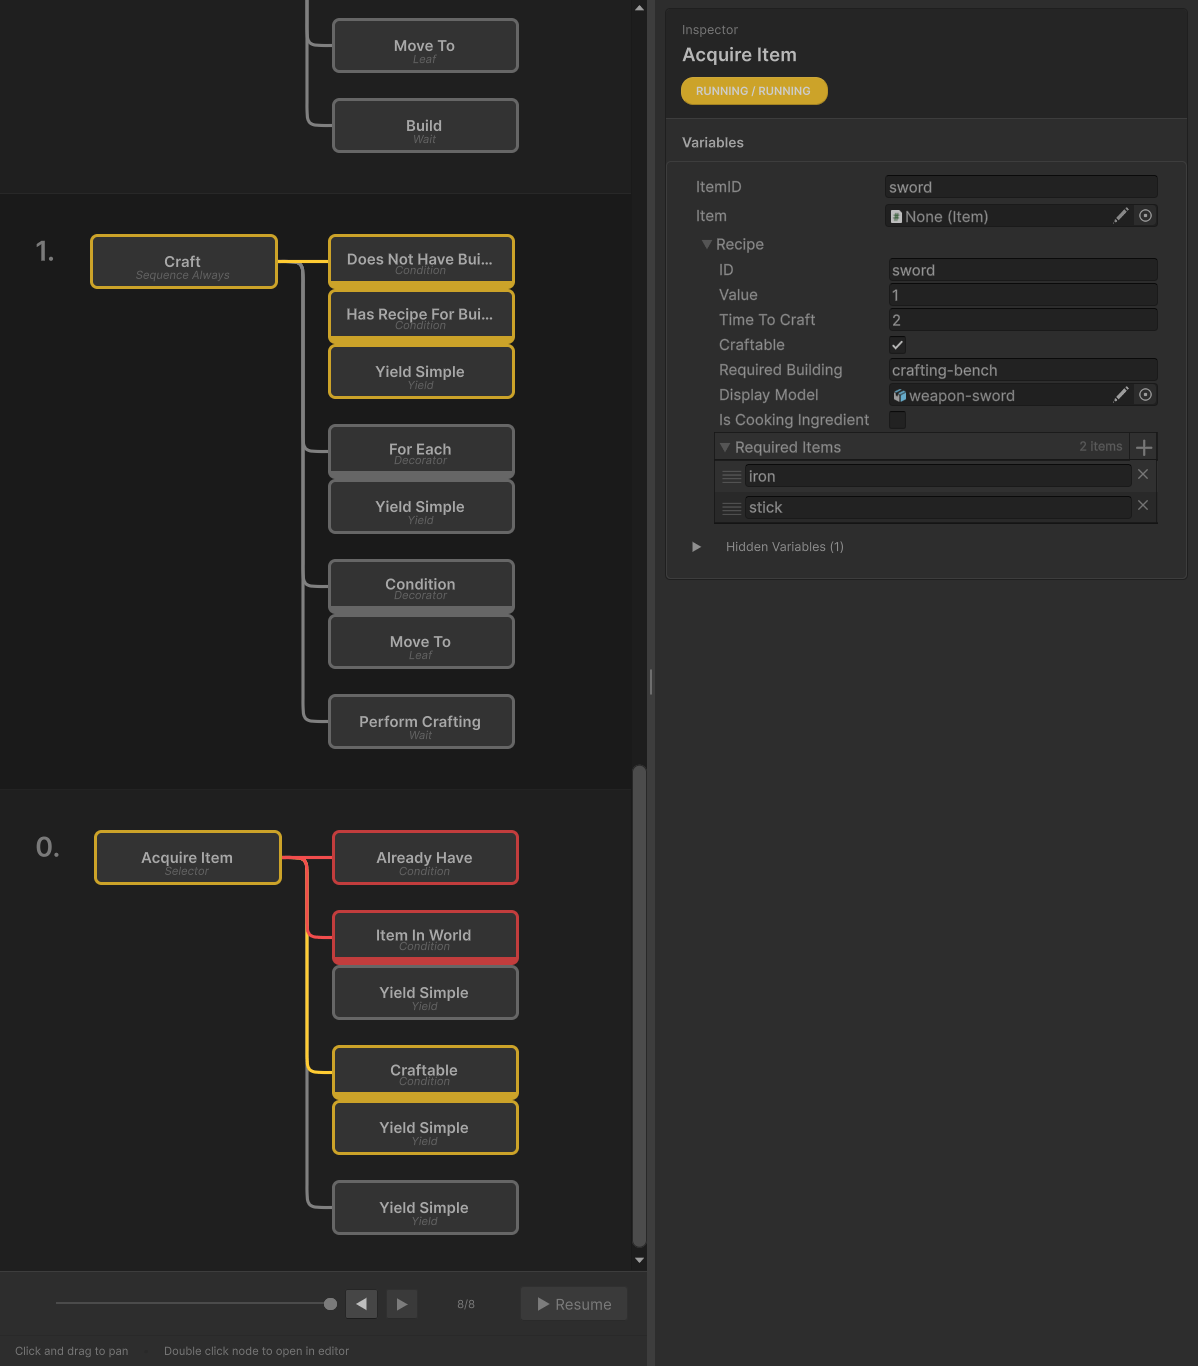Select the ItemID sword input field
This screenshot has width=1198, height=1366.
tap(1019, 186)
